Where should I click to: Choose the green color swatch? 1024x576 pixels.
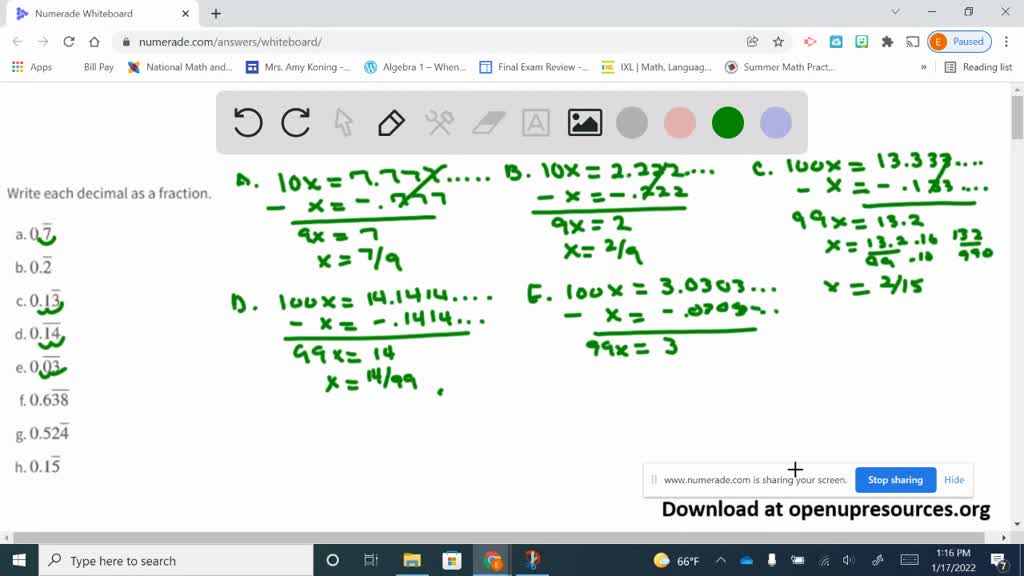coord(727,122)
